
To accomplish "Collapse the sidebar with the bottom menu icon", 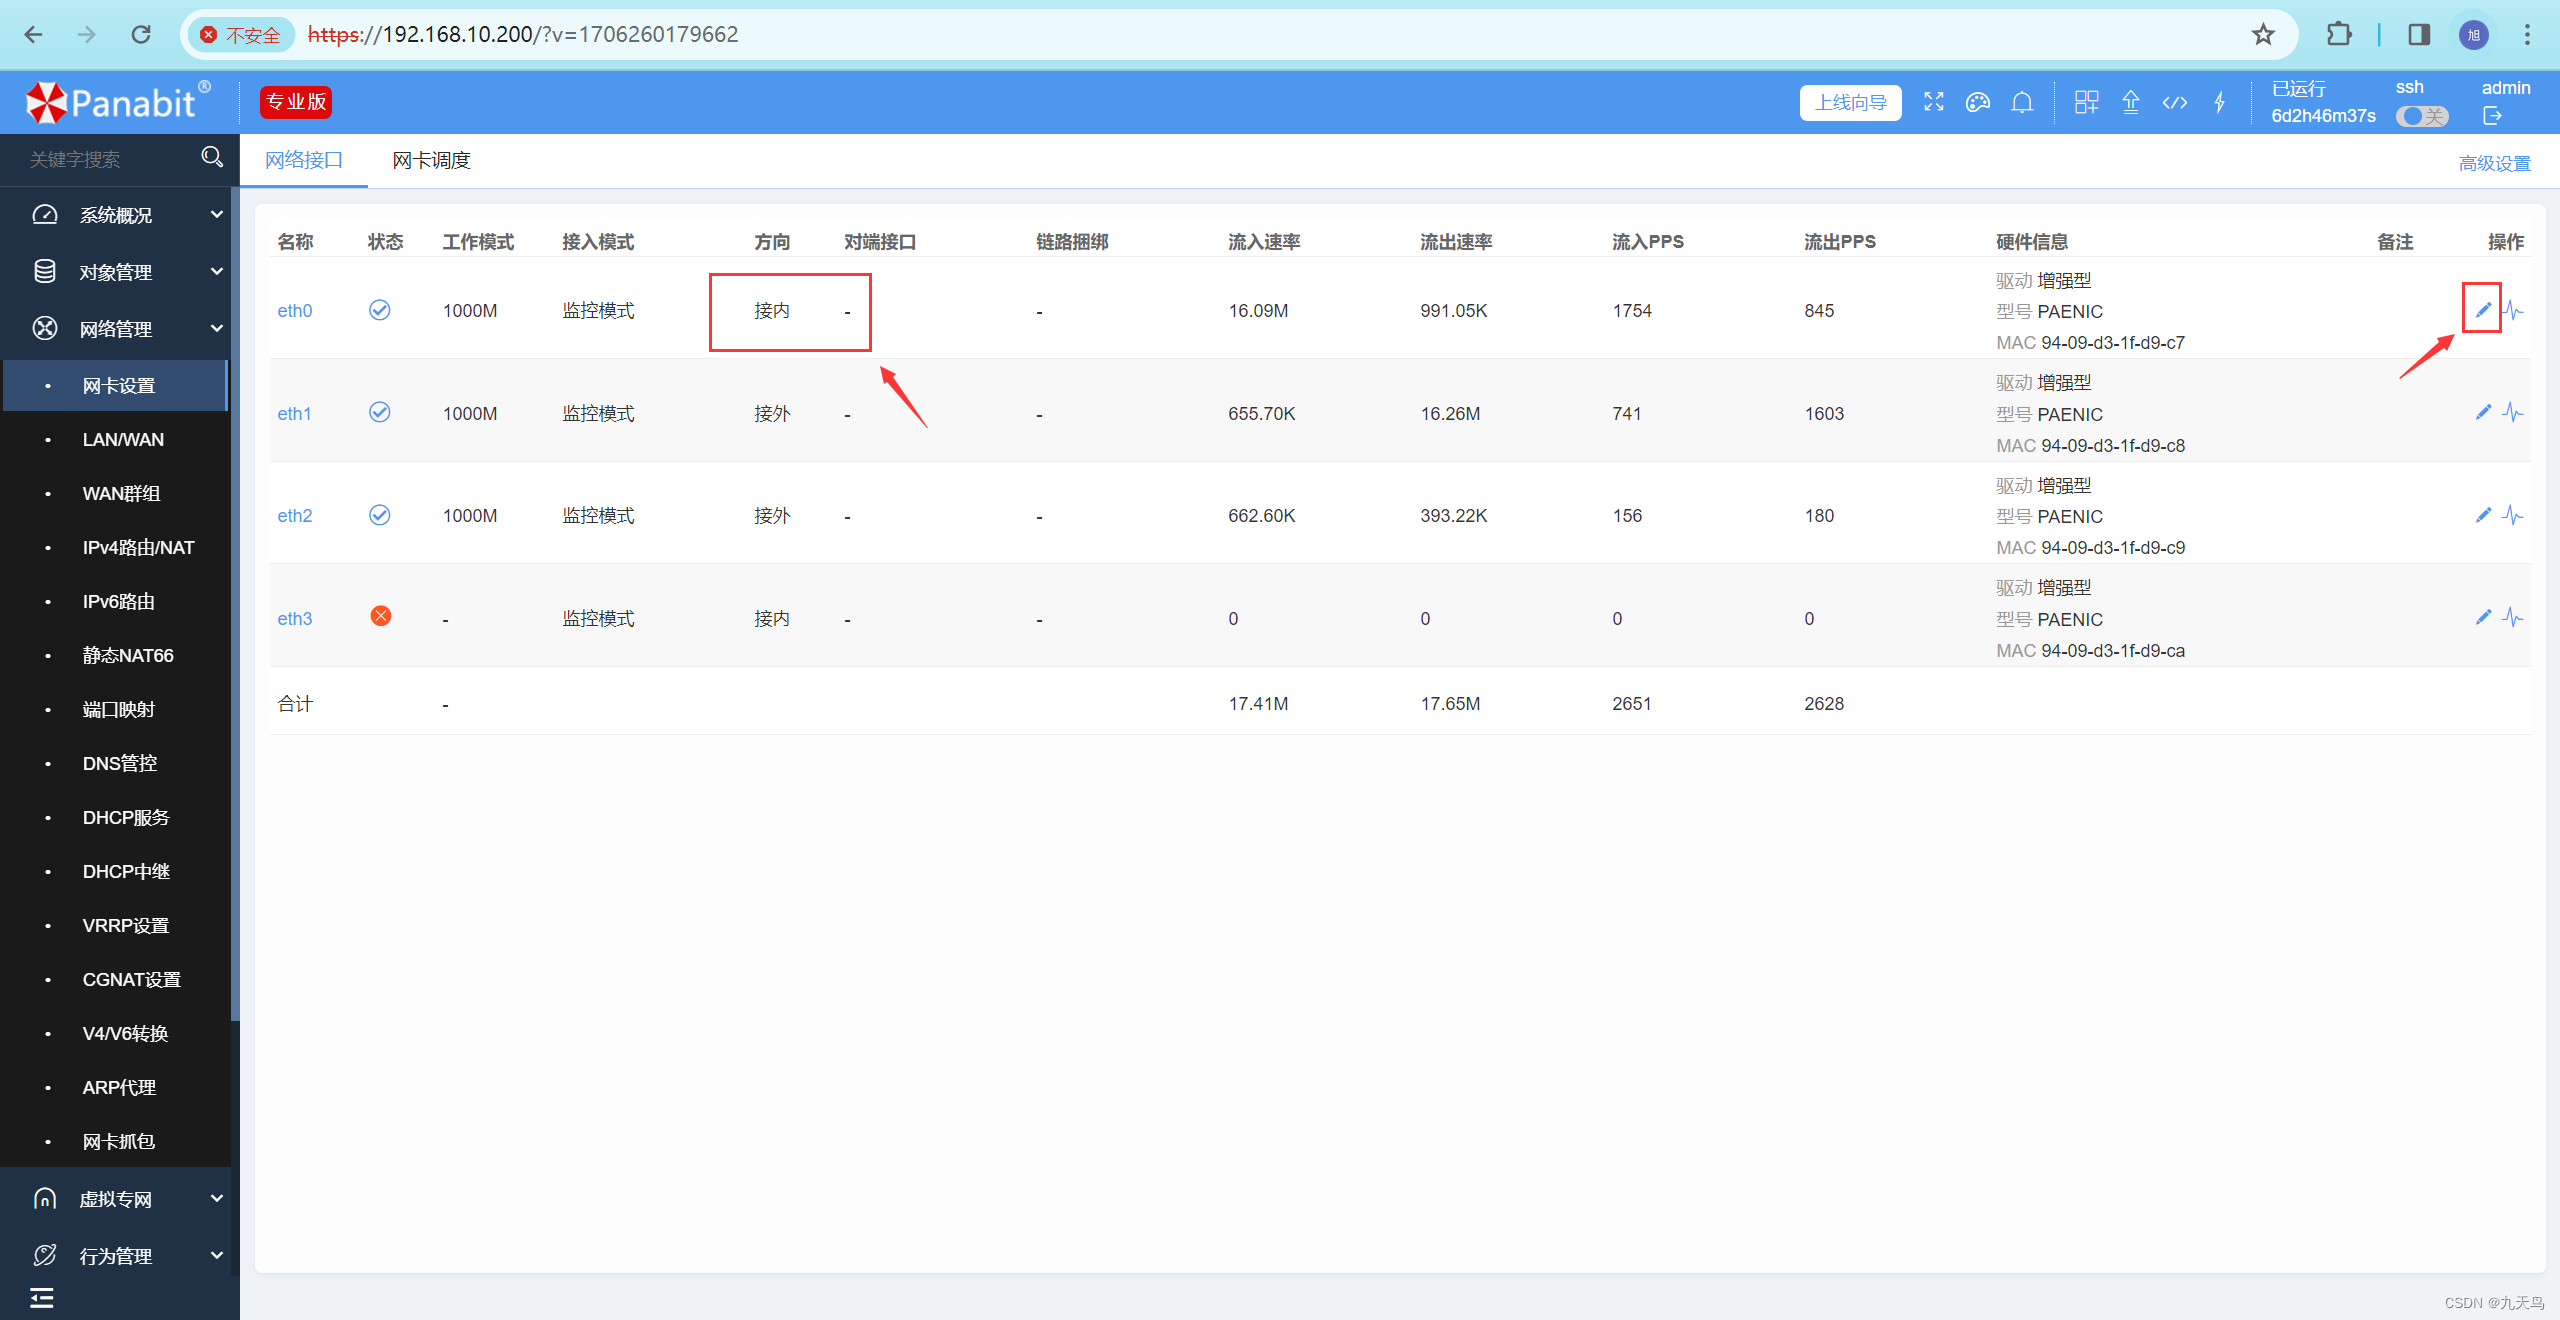I will [x=42, y=1298].
